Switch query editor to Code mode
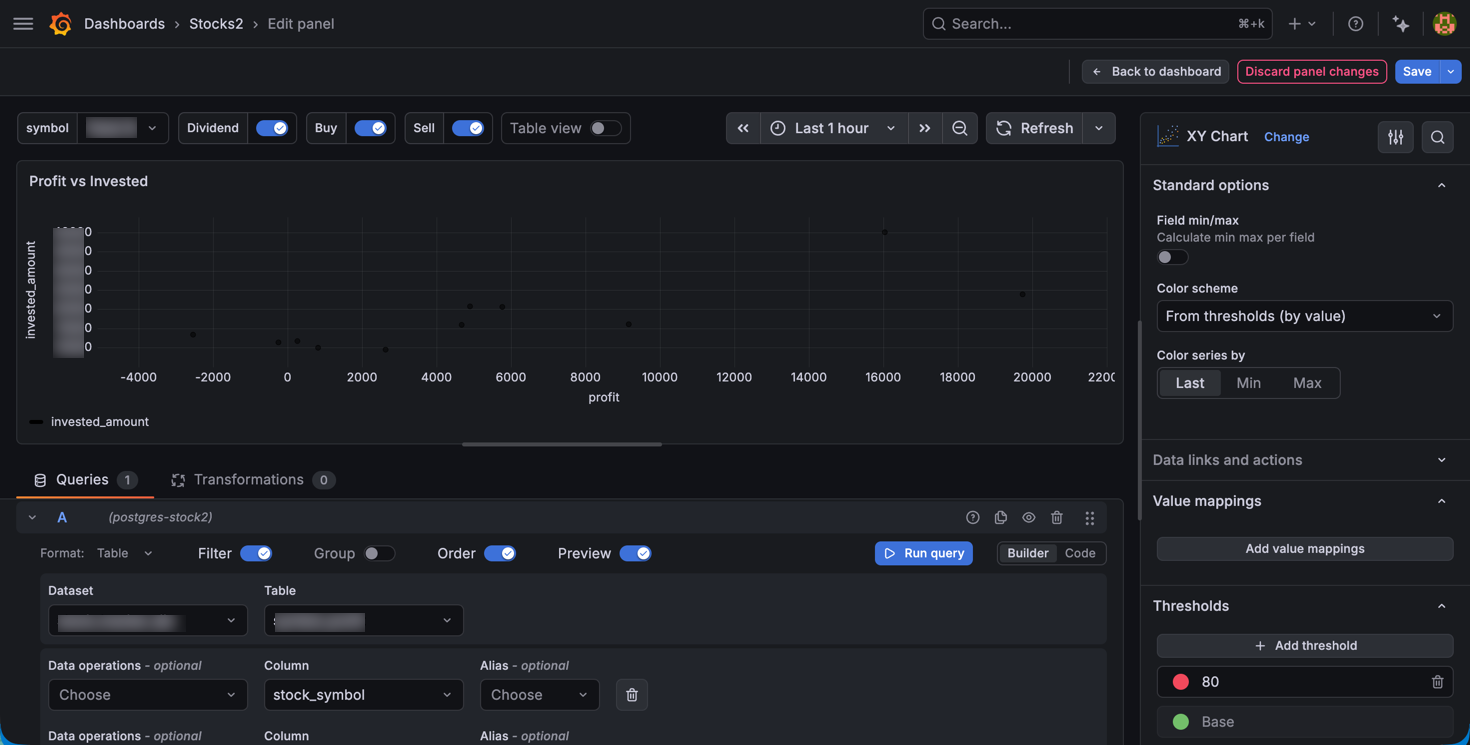The width and height of the screenshot is (1470, 745). (x=1079, y=553)
